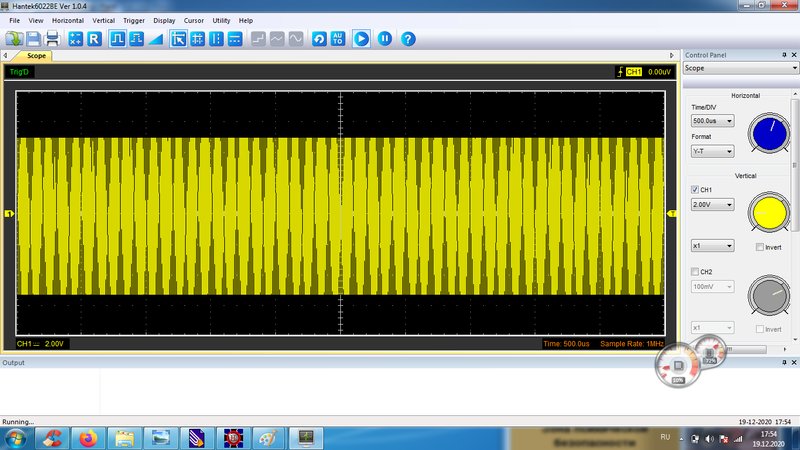Open help with the question mark icon
Viewport: 800px width, 450px height.
408,39
